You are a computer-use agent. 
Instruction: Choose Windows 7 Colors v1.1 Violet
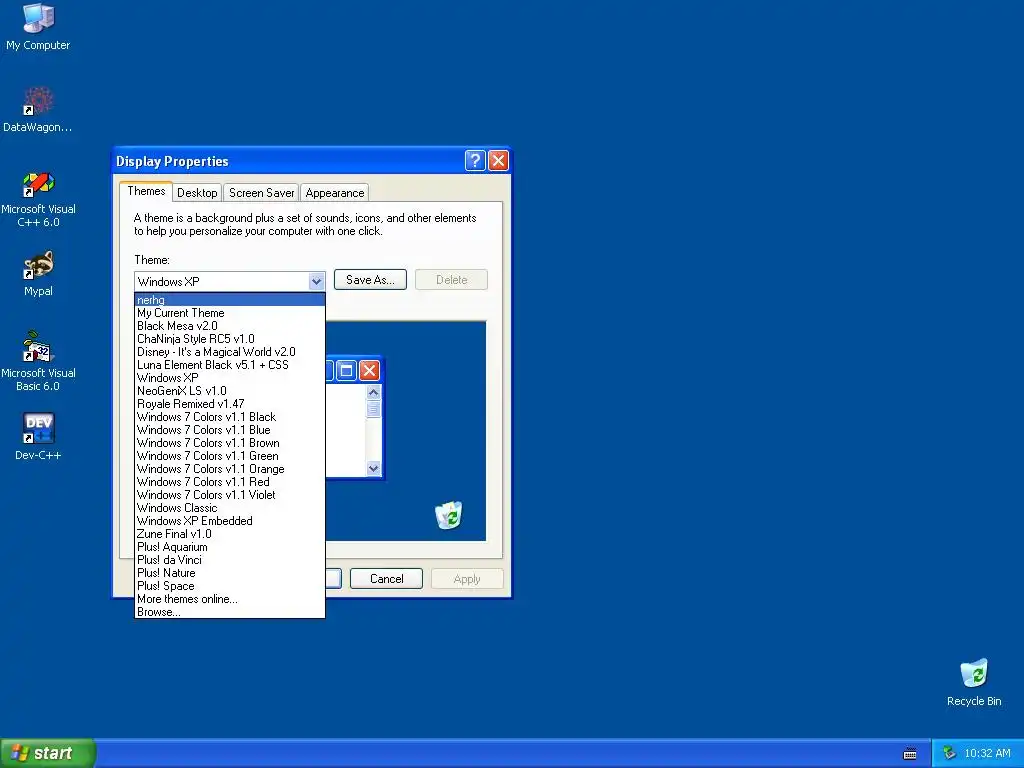[229, 495]
